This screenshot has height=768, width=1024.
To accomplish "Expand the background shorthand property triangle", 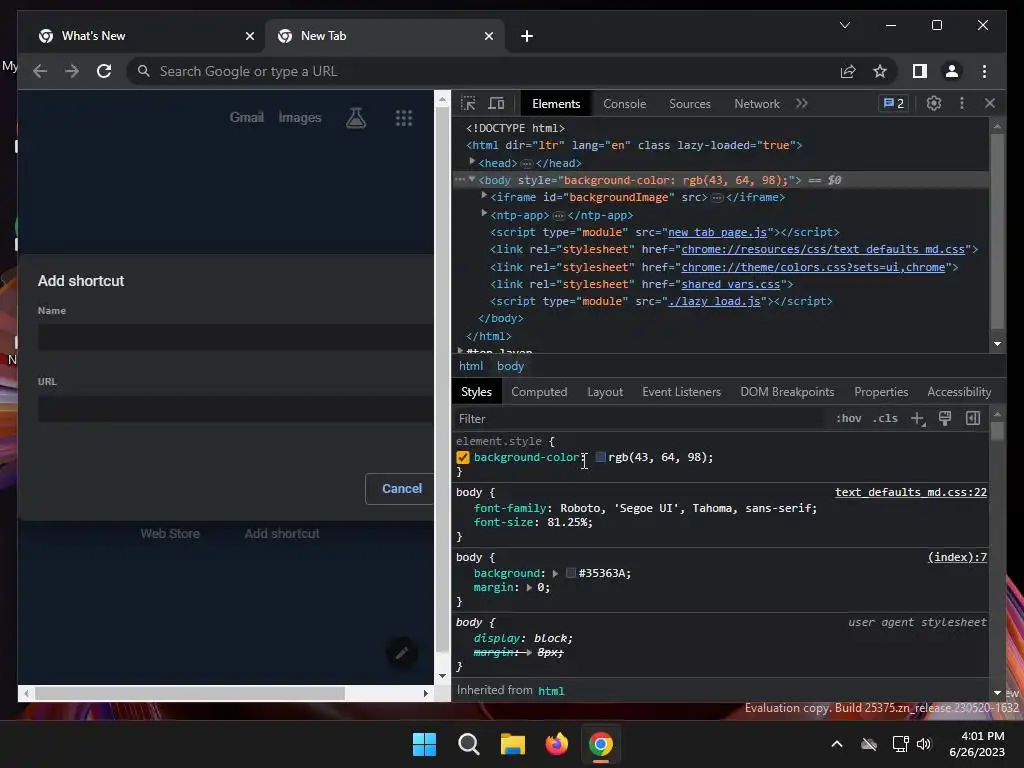I will click(555, 573).
